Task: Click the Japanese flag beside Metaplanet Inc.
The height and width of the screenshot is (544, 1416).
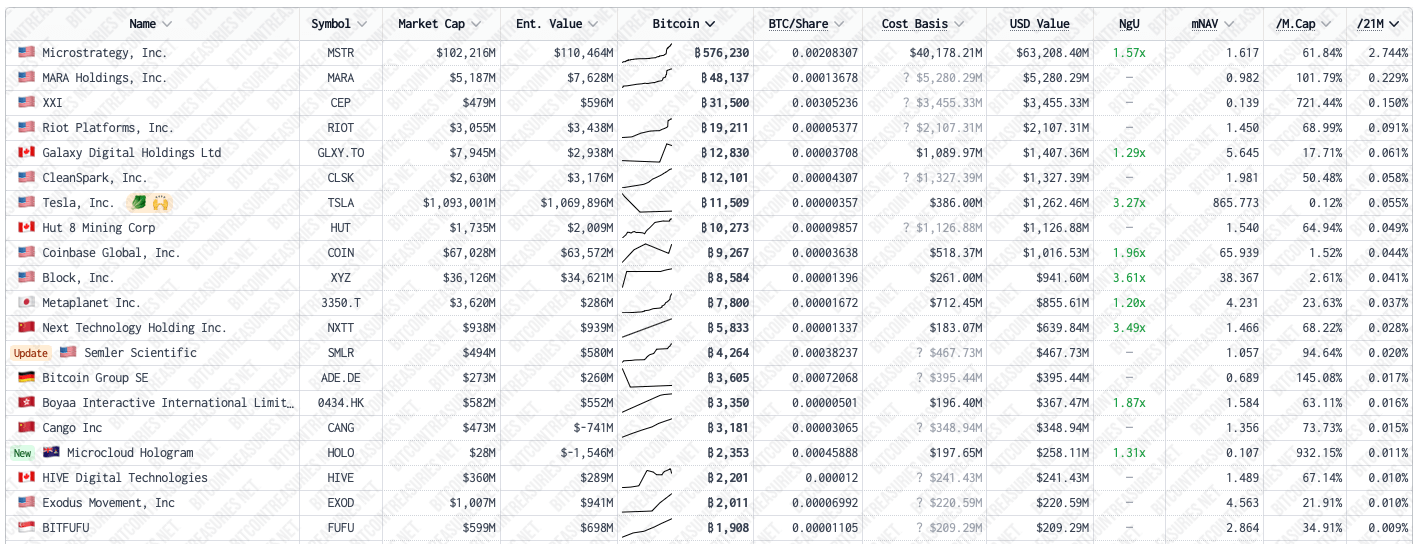Action: (x=26, y=303)
